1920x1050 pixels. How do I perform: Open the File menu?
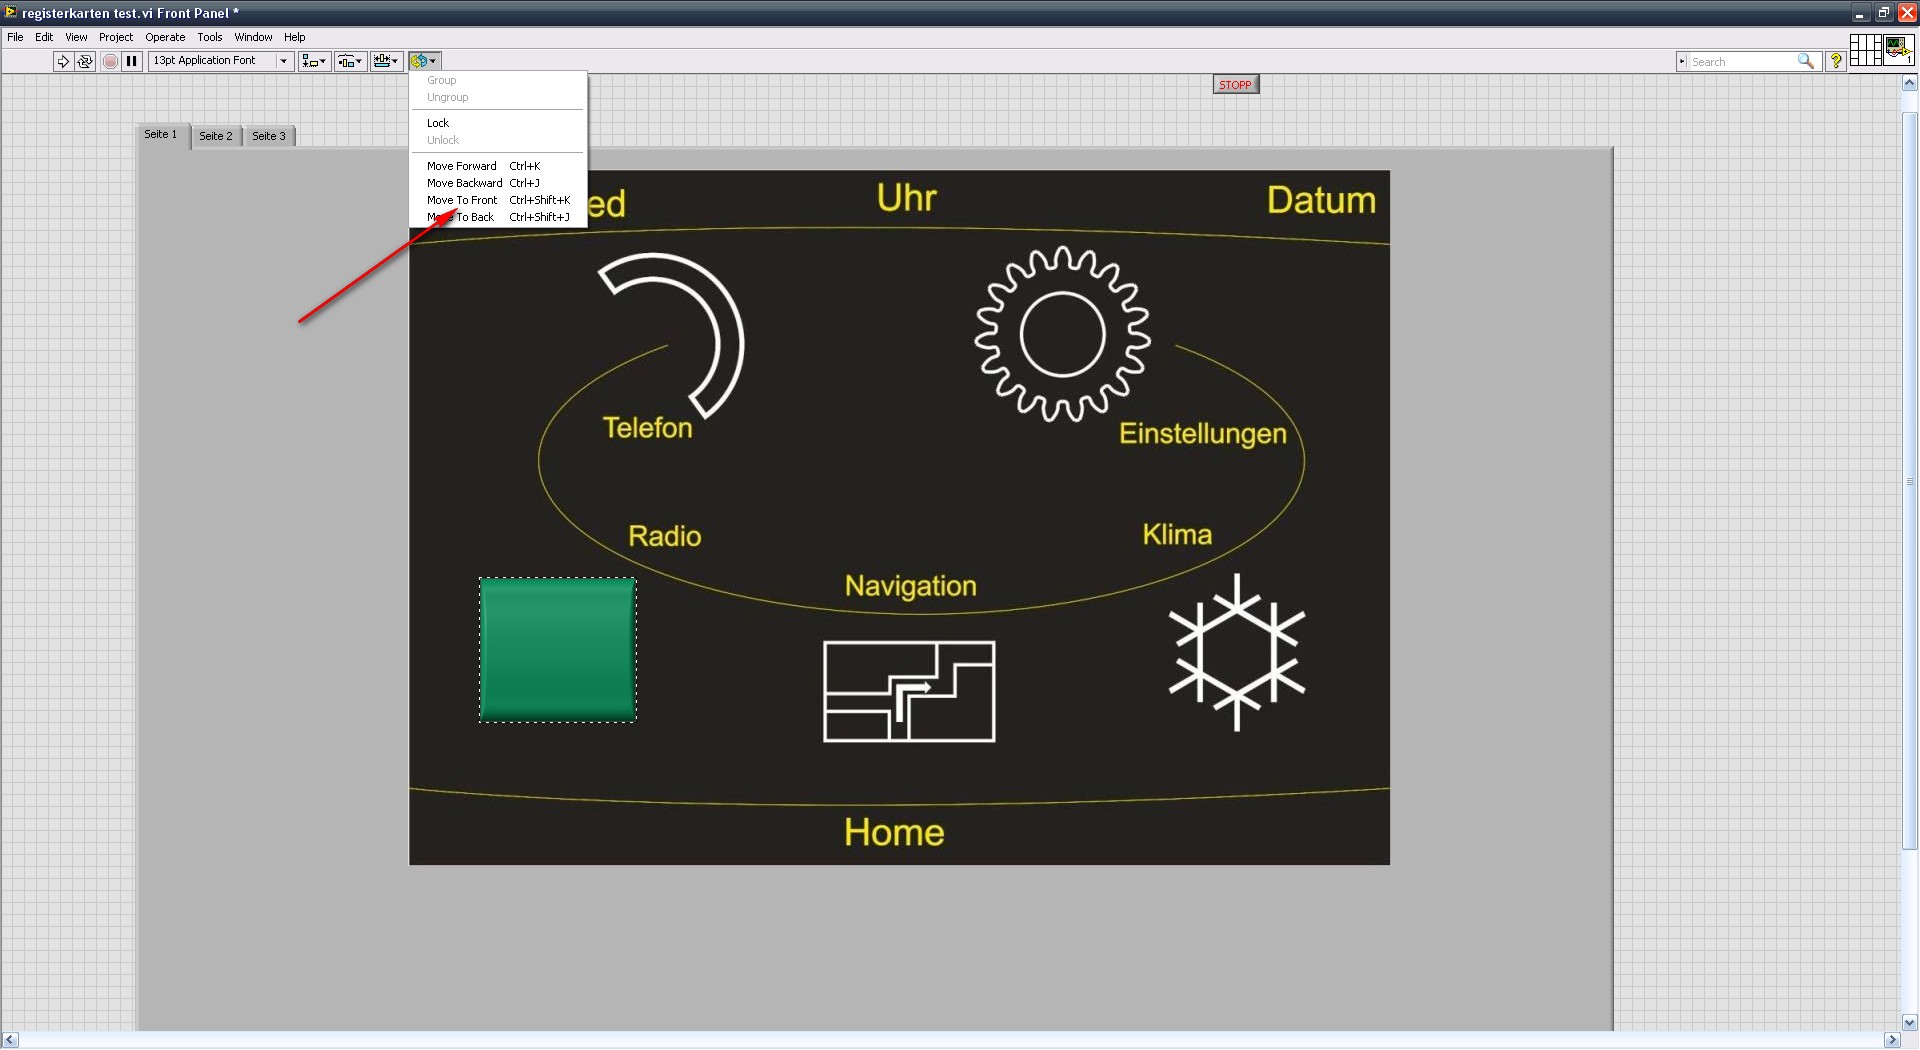[15, 37]
